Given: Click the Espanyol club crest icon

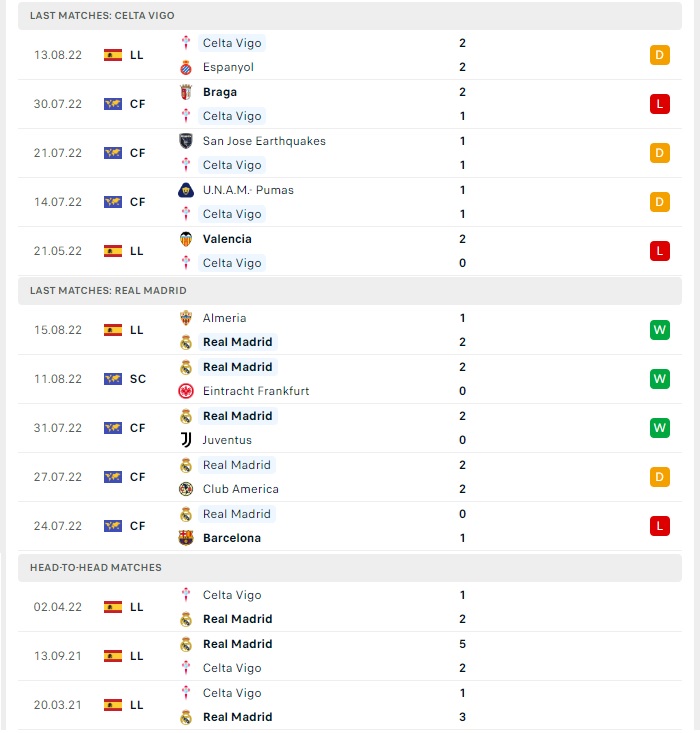Looking at the screenshot, I should click(186, 67).
